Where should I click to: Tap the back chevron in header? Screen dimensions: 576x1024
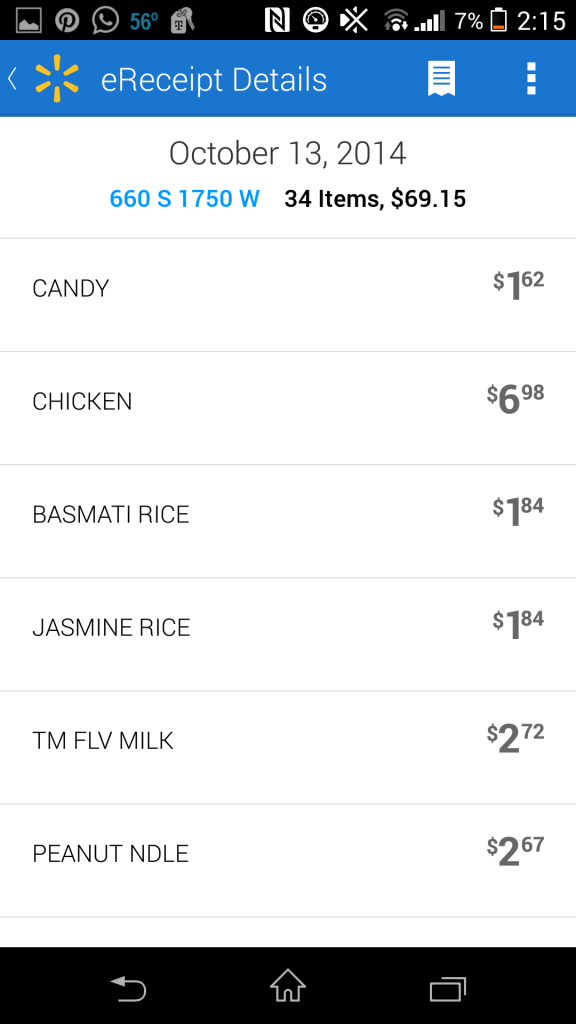tap(12, 79)
